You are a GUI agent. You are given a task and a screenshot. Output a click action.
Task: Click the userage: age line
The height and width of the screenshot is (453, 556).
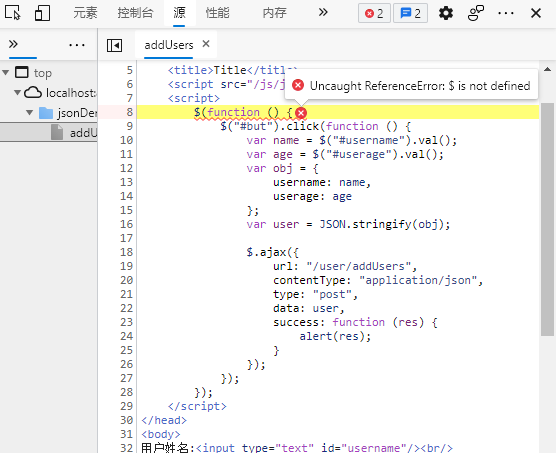[x=312, y=196]
